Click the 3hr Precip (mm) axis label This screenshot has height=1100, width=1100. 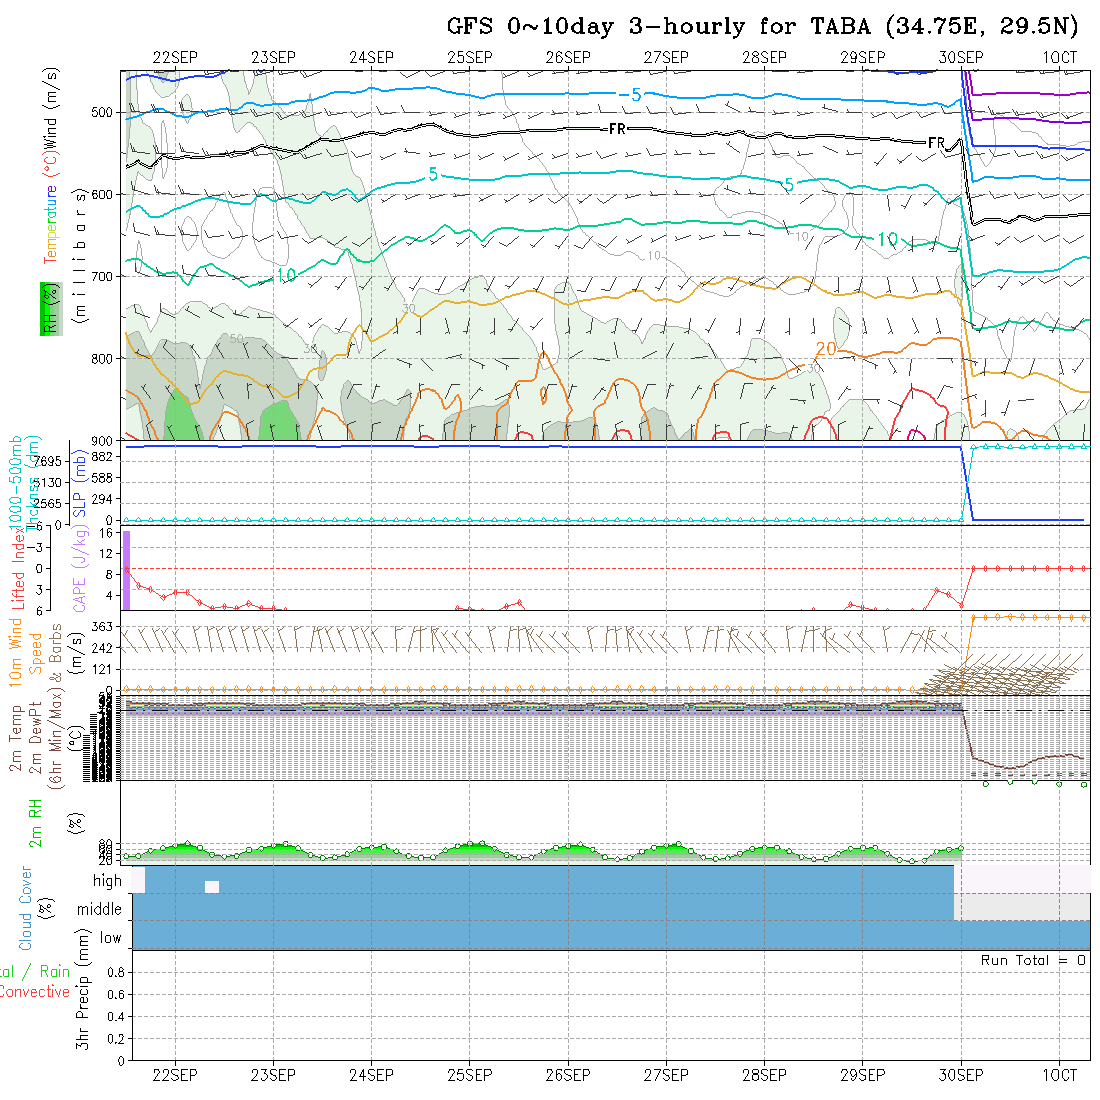(84, 1005)
